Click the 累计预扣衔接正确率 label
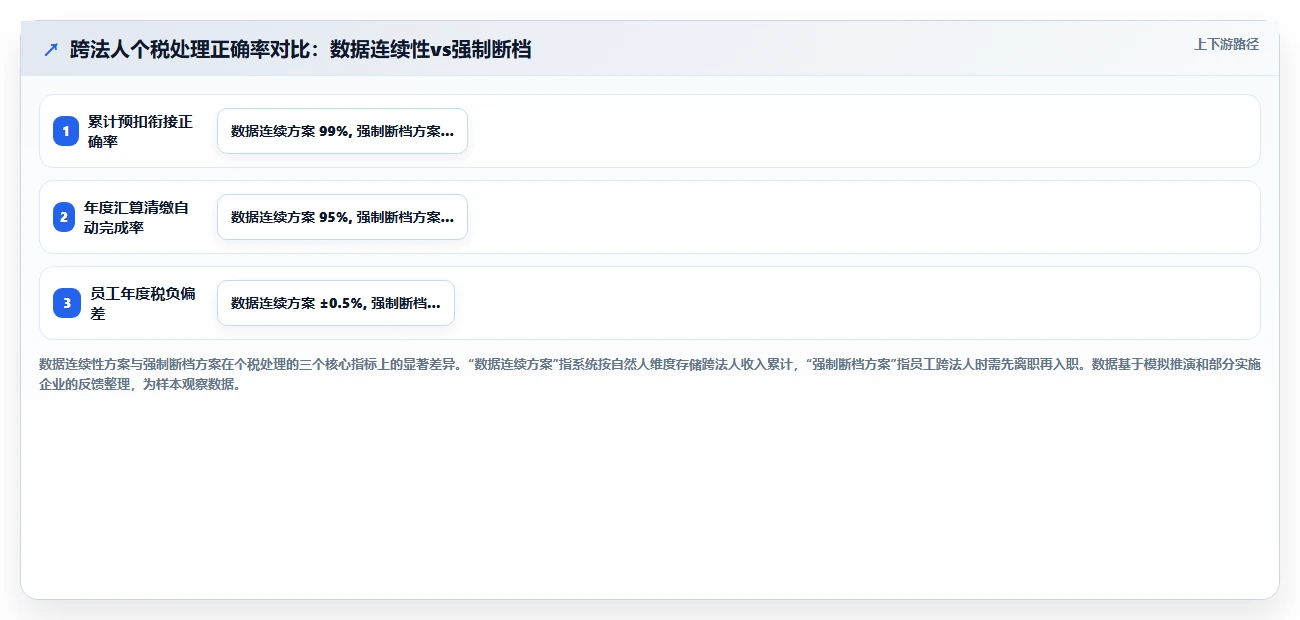This screenshot has width=1300, height=620. tap(140, 131)
